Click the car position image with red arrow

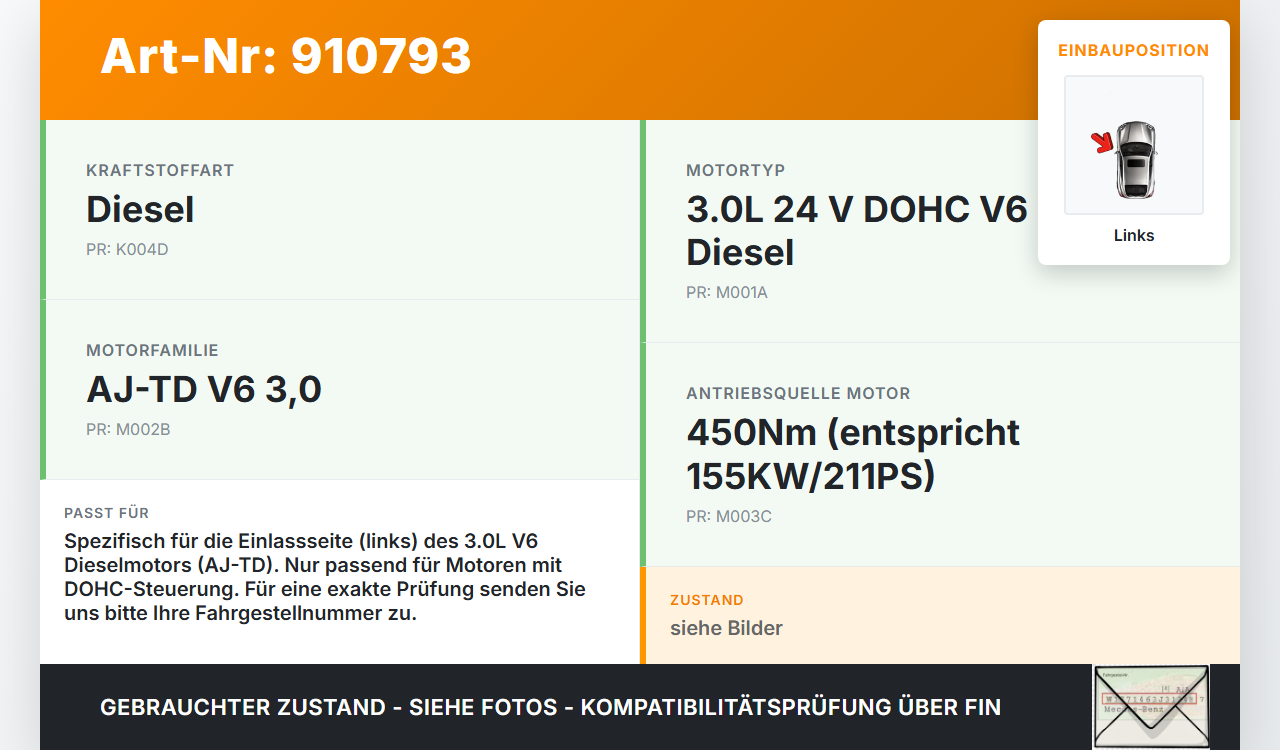1134,145
